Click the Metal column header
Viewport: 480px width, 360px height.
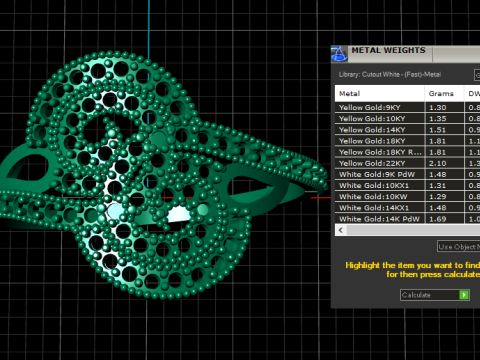coord(380,94)
